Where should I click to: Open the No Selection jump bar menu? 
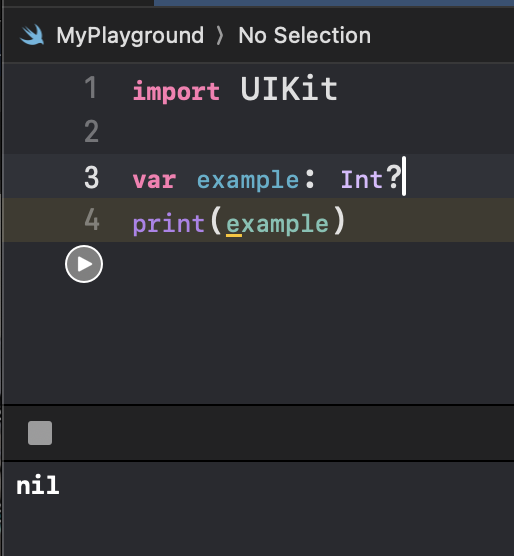click(x=305, y=35)
